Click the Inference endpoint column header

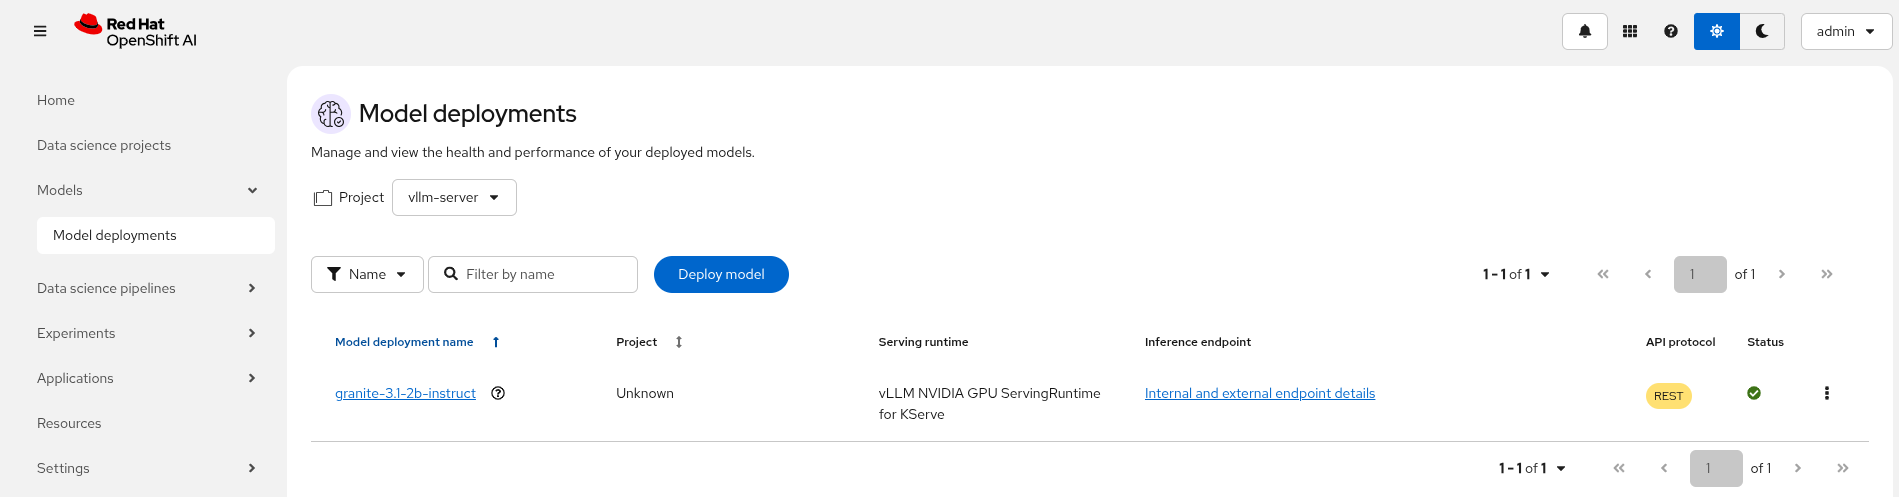pos(1198,342)
